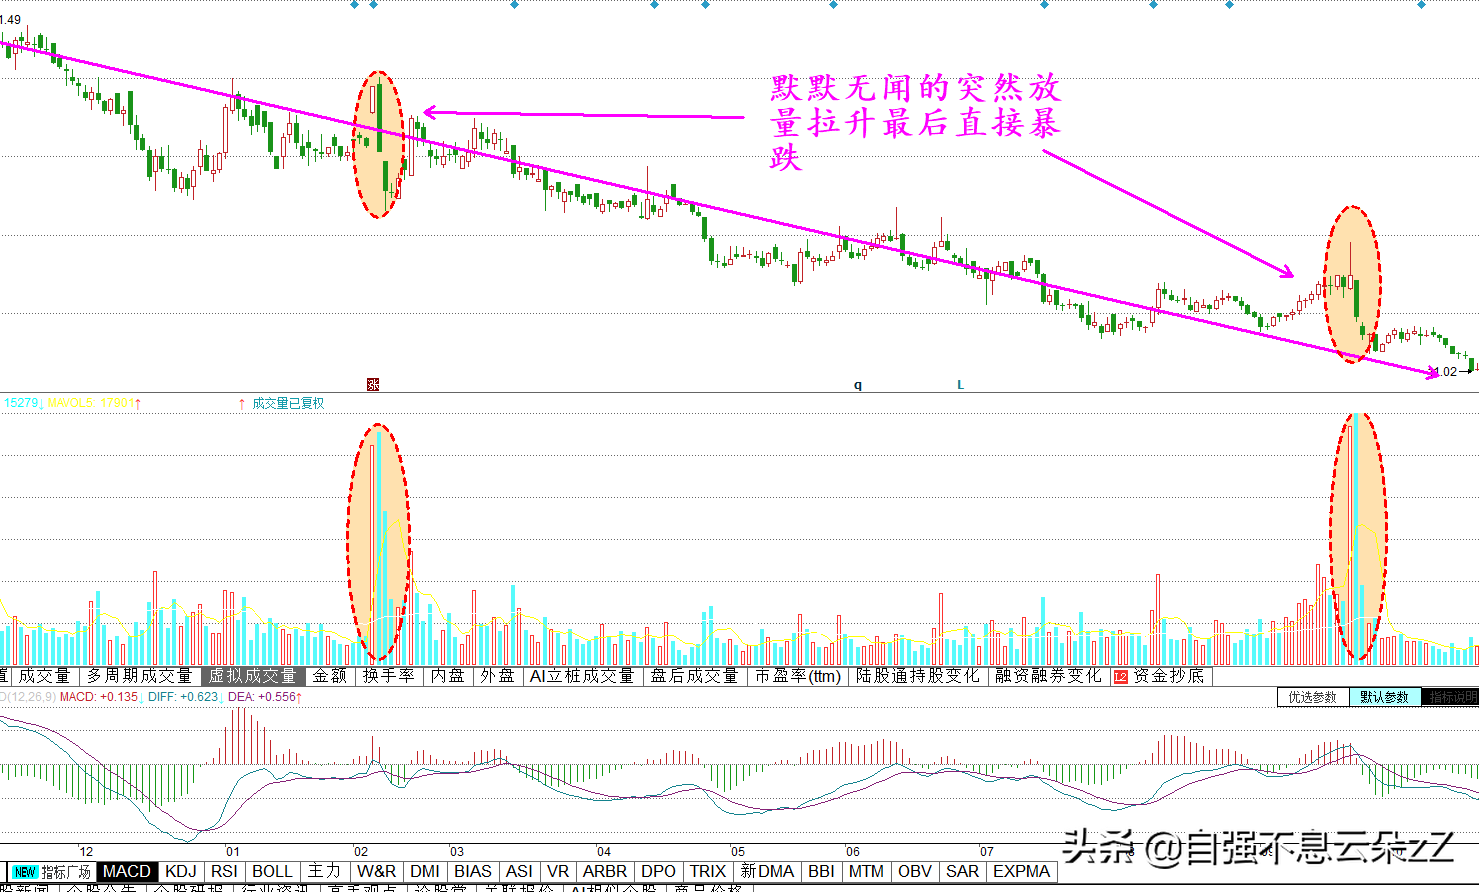Click the 成交量已复权 label in the volume panel
Screen dimensions: 1479x892
[288, 403]
